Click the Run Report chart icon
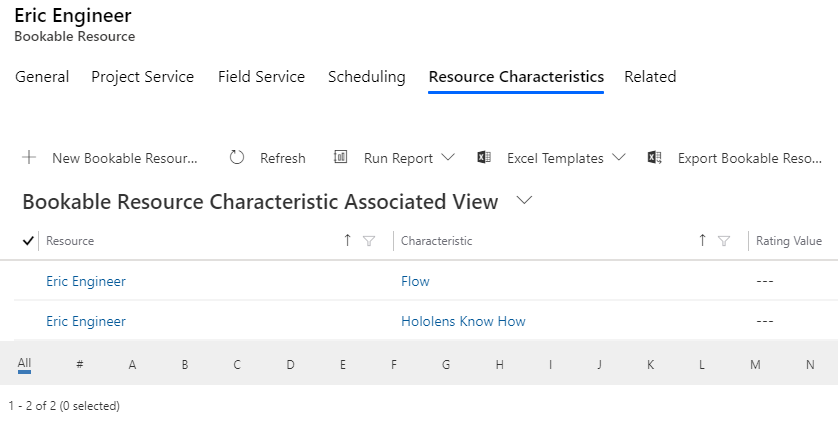Image resolution: width=838 pixels, height=427 pixels. click(x=340, y=157)
